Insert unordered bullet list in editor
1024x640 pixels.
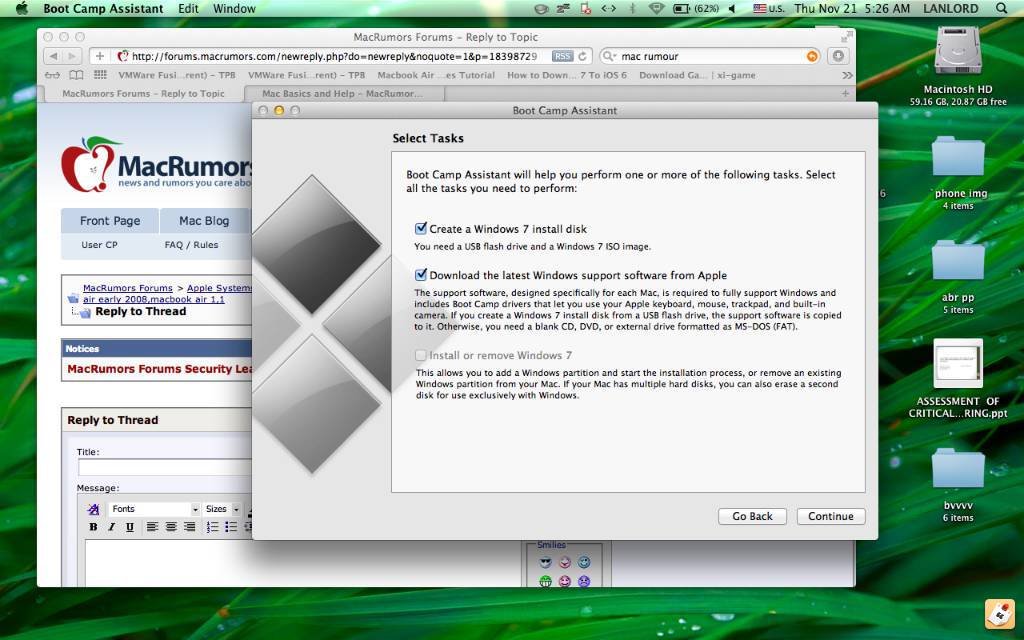click(231, 527)
